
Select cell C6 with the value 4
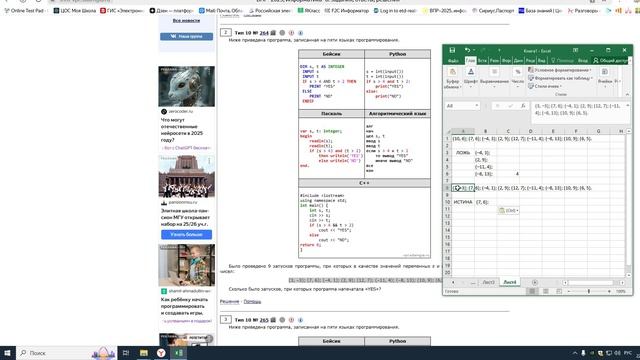click(x=508, y=174)
